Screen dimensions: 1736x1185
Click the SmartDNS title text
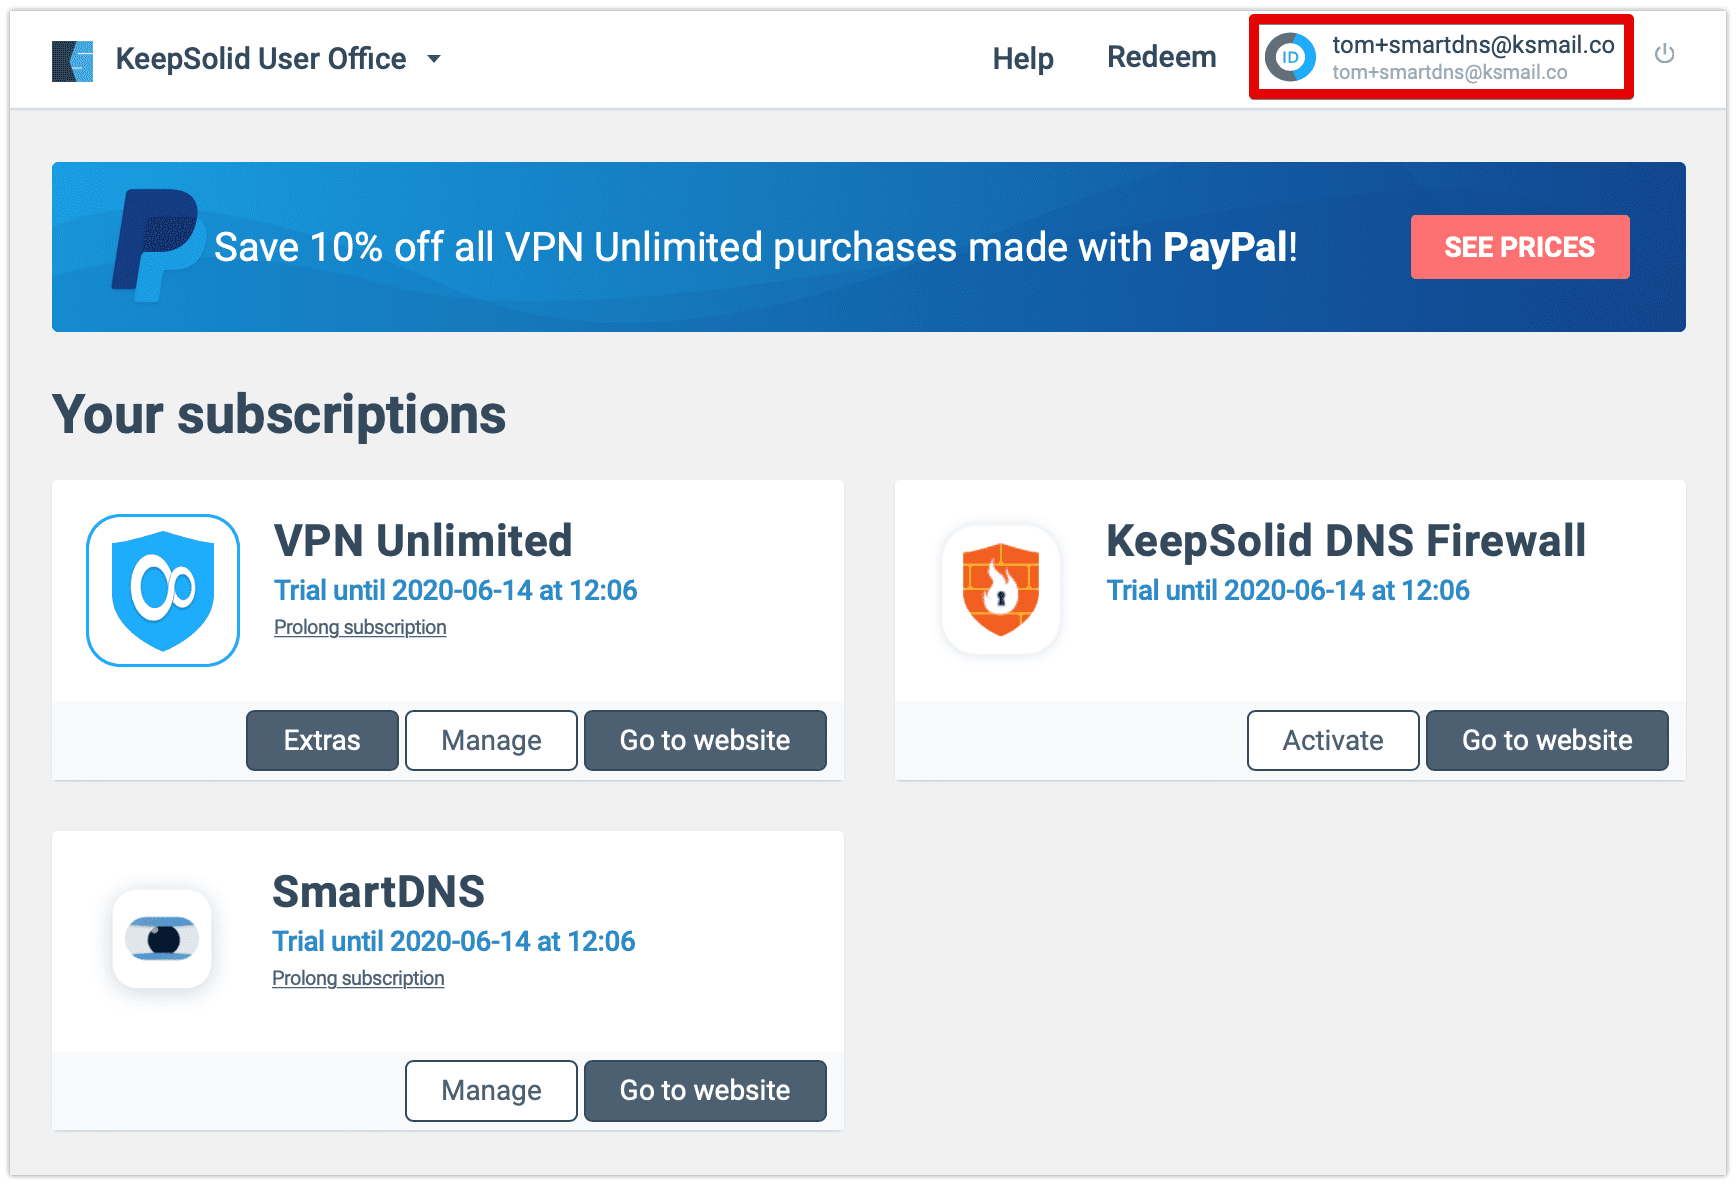click(378, 892)
